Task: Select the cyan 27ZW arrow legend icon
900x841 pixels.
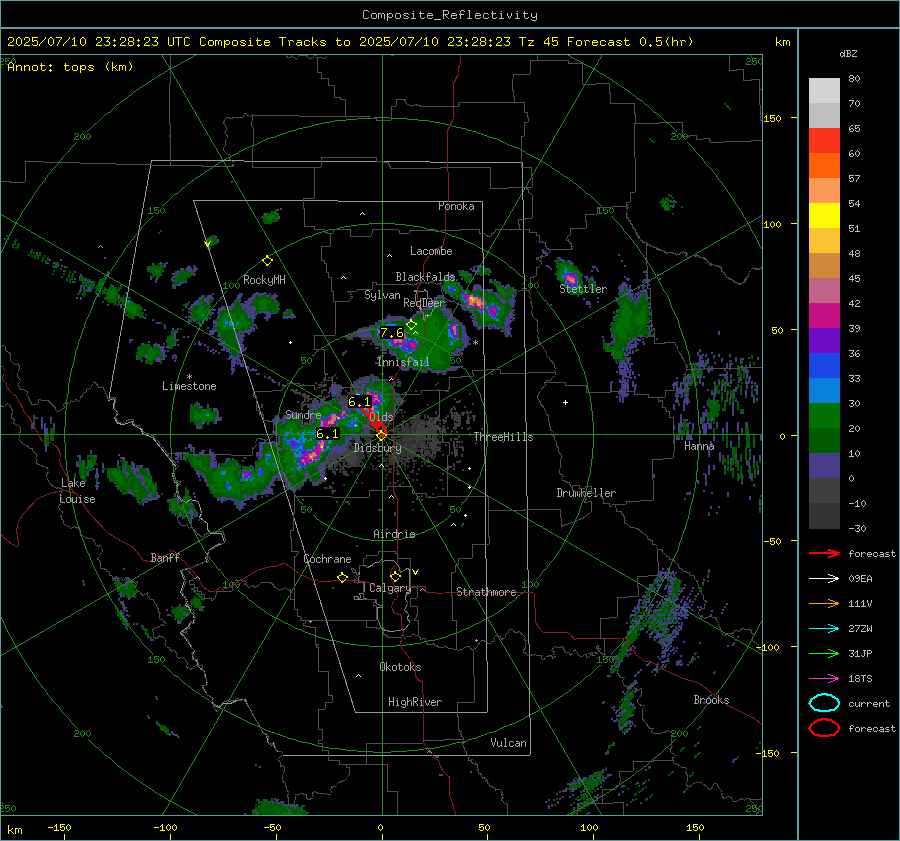Action: [x=824, y=629]
